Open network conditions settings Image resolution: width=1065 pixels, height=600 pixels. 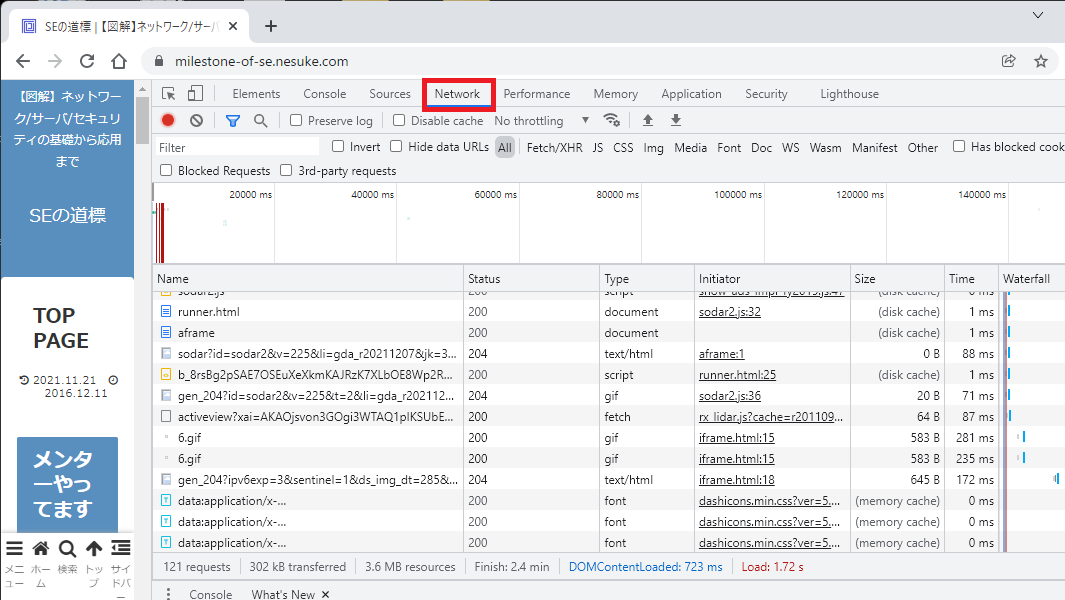(x=612, y=119)
